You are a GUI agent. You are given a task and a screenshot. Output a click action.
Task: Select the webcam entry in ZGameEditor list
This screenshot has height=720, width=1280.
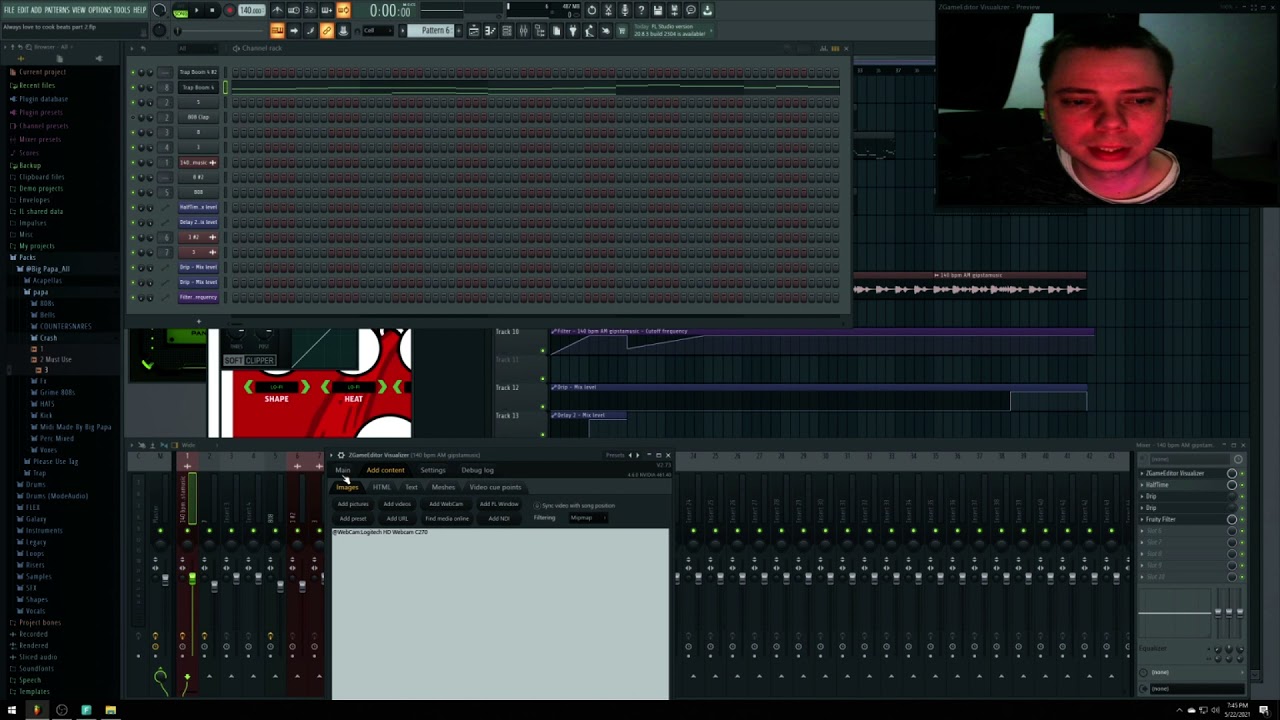coord(380,532)
